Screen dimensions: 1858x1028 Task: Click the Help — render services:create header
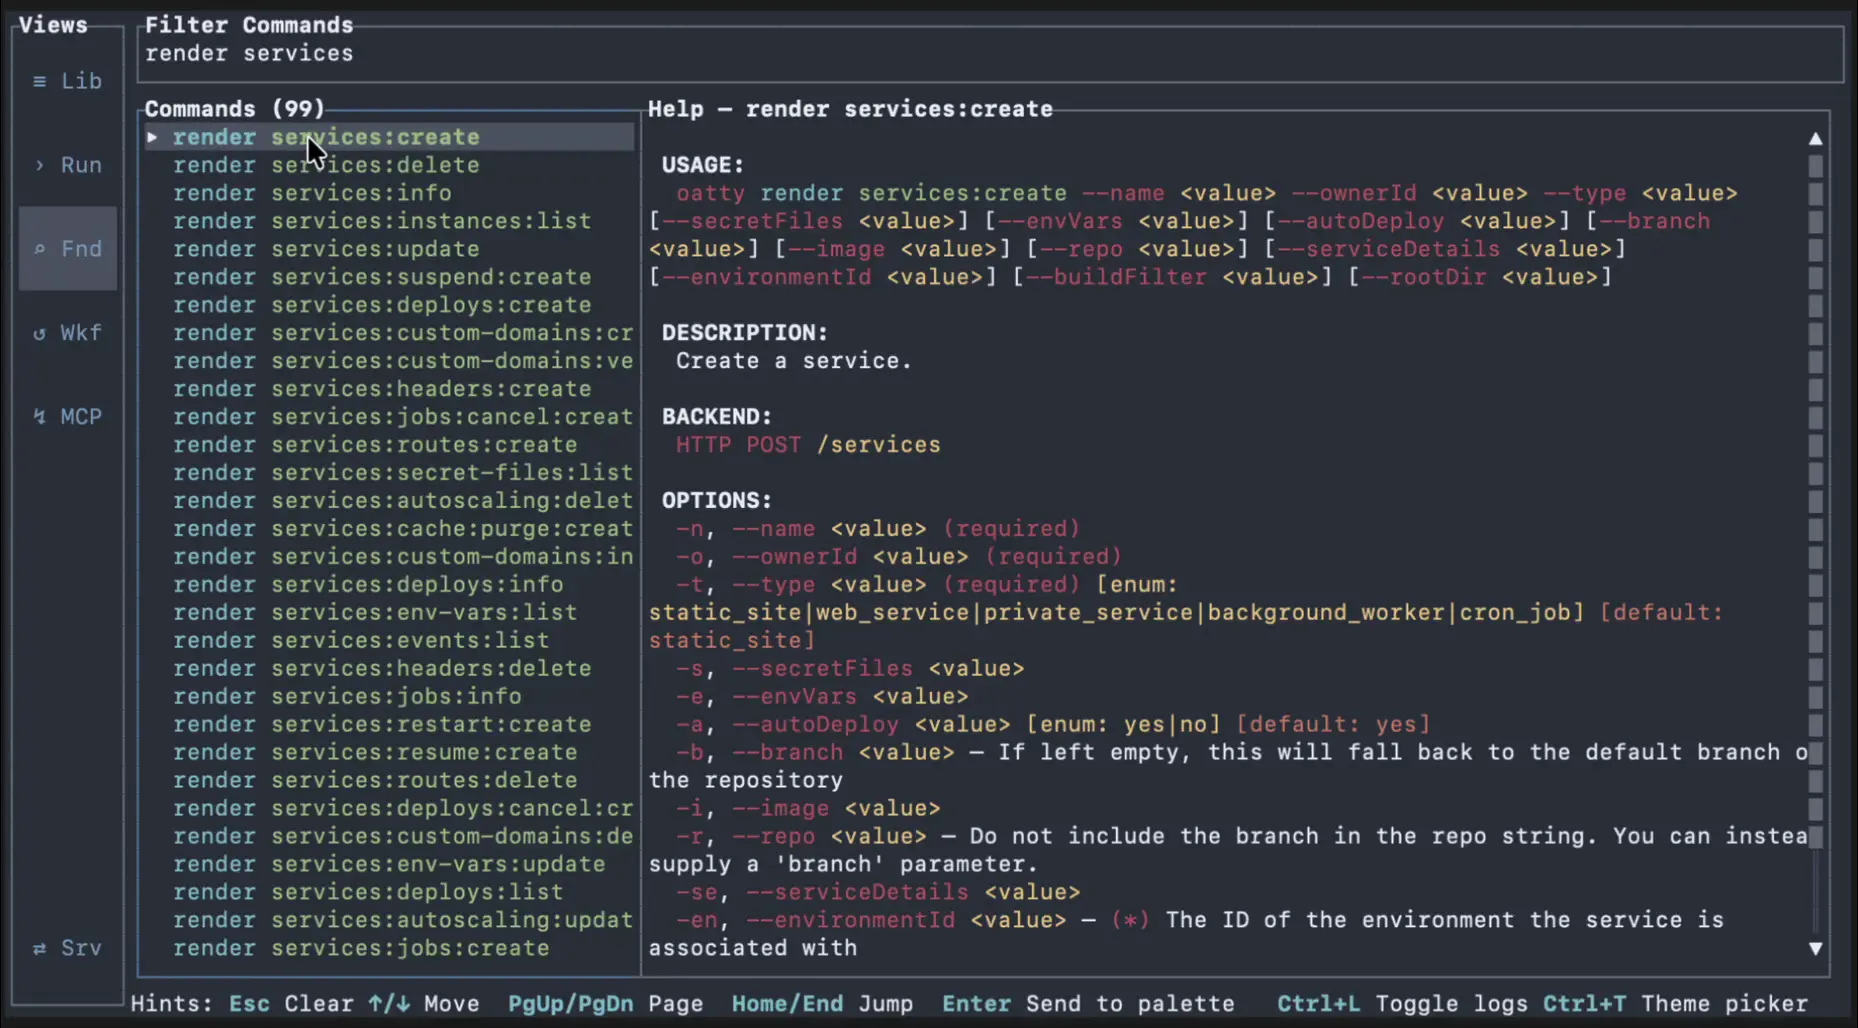click(x=850, y=108)
